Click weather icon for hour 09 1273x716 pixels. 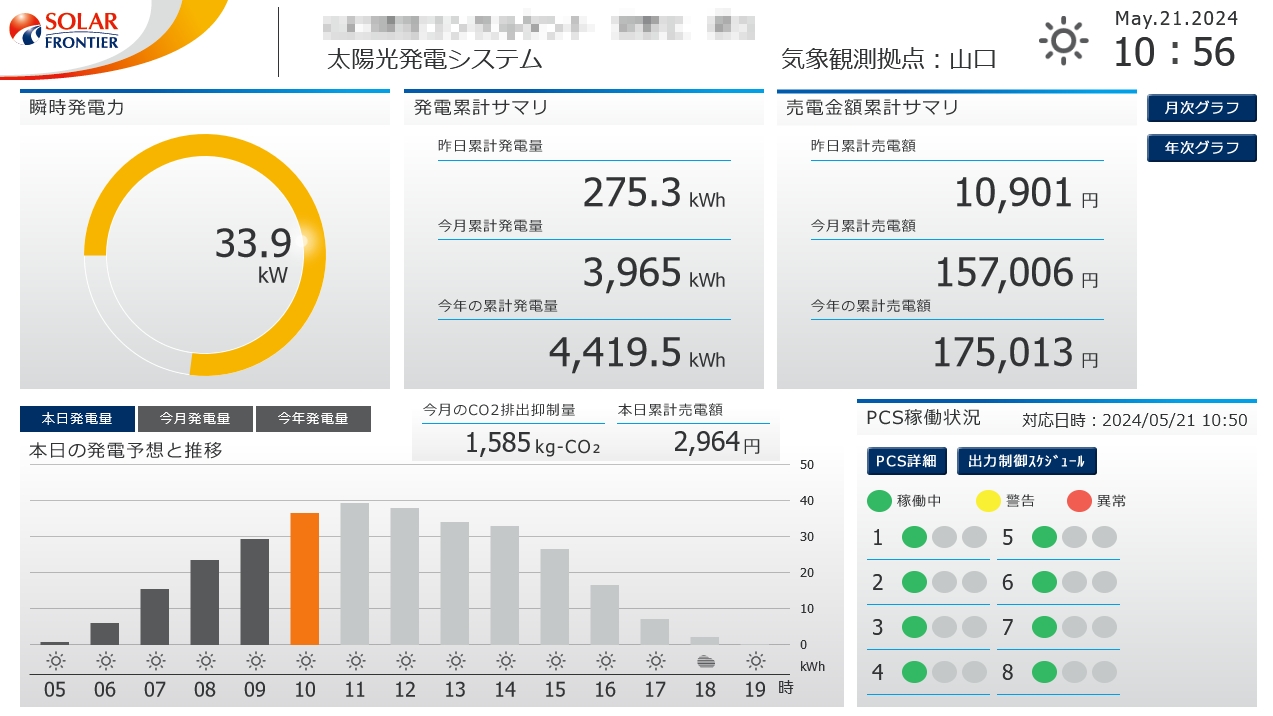(x=255, y=660)
